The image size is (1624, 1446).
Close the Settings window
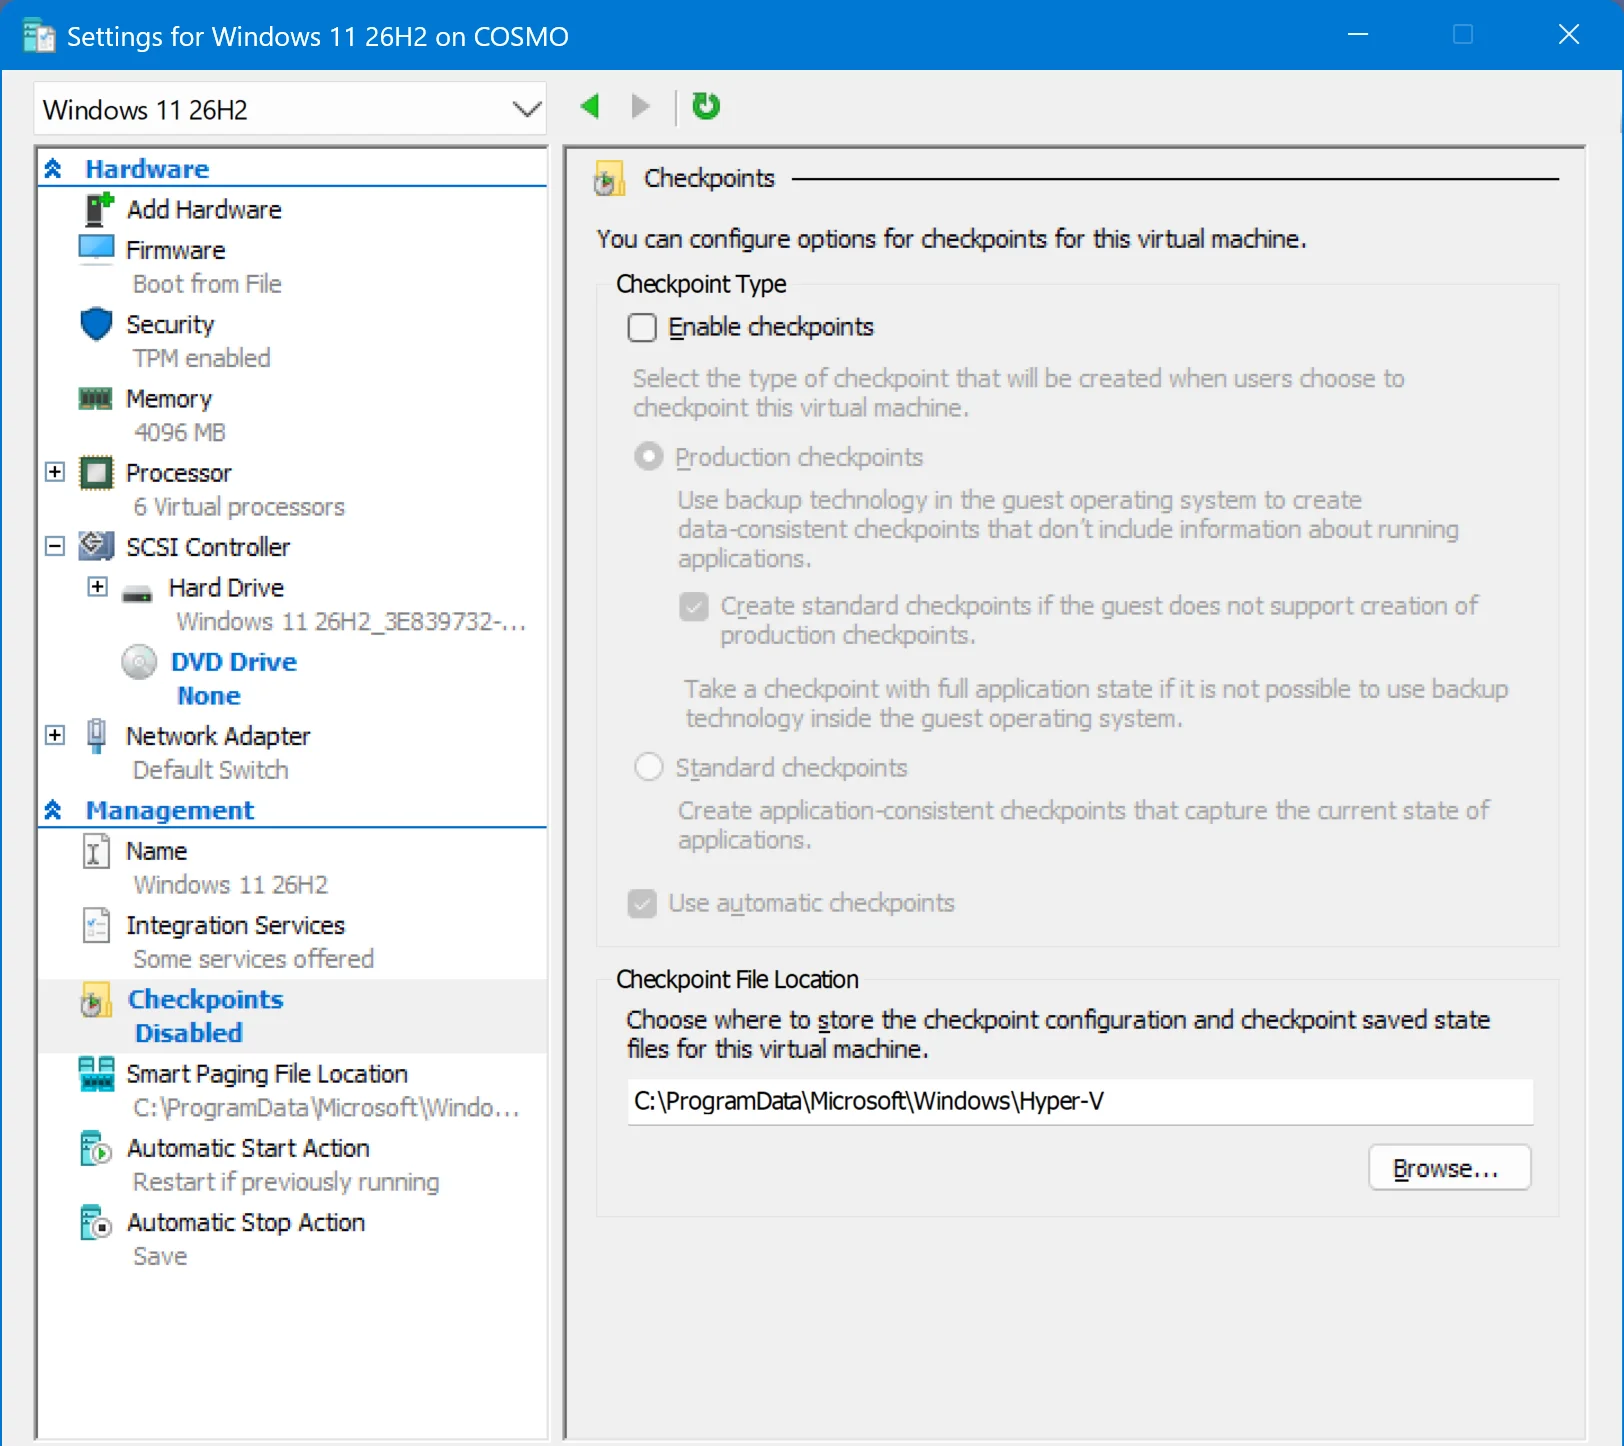pyautogui.click(x=1569, y=35)
